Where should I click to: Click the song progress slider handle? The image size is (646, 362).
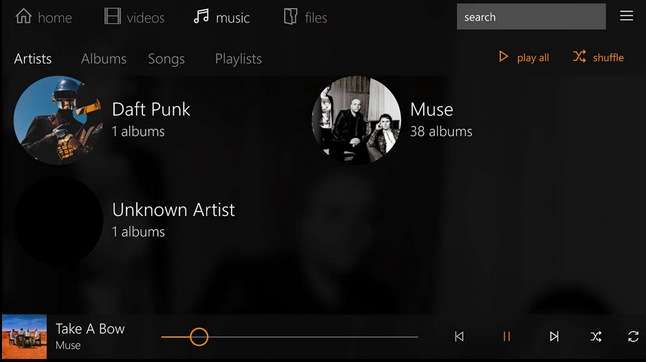click(199, 337)
